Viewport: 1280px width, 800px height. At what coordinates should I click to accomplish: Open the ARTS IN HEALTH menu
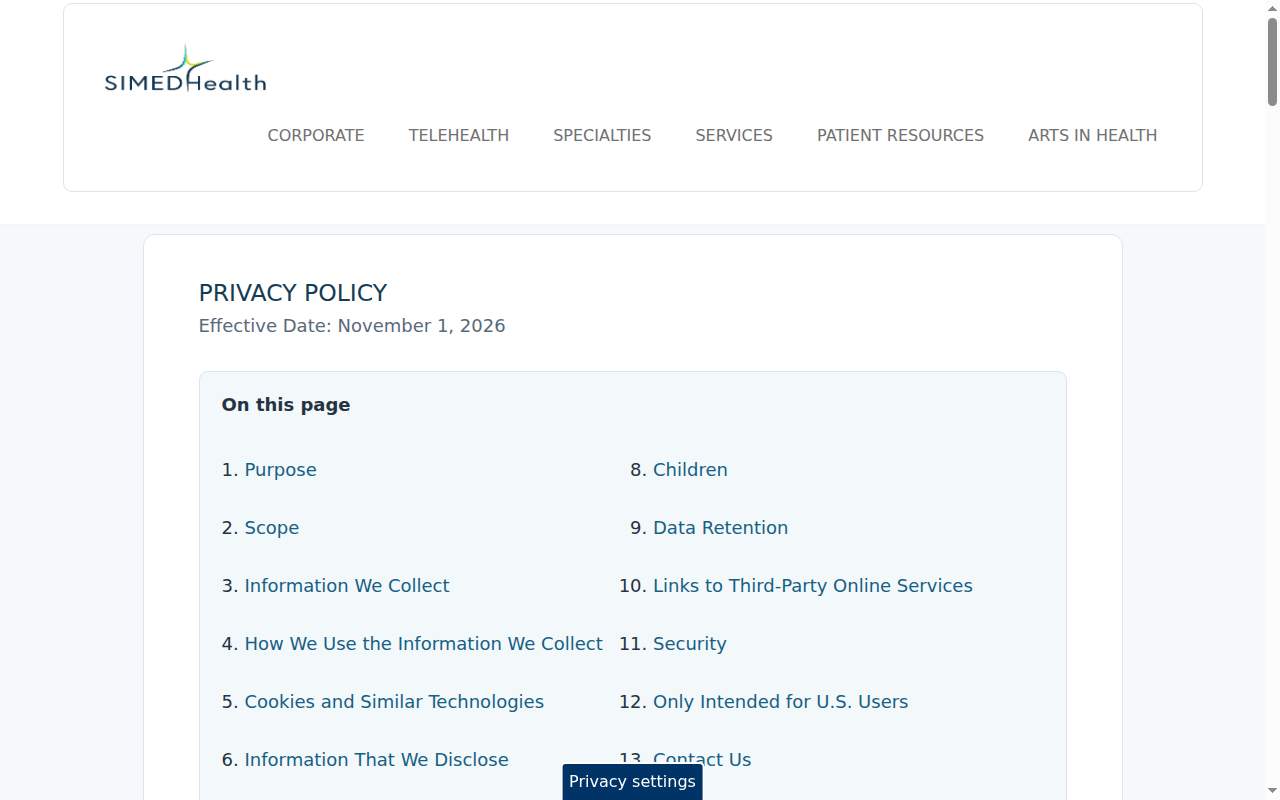pyautogui.click(x=1092, y=135)
